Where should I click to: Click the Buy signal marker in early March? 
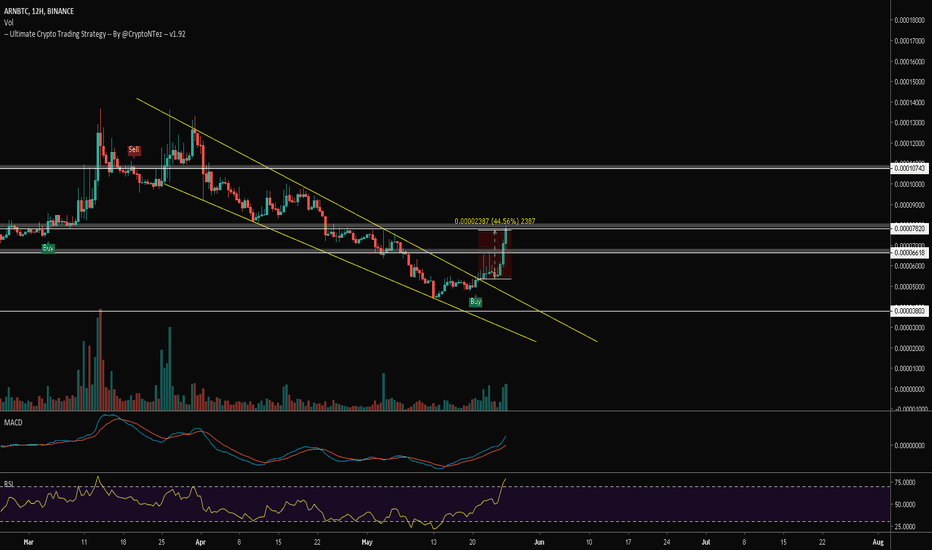[x=48, y=248]
